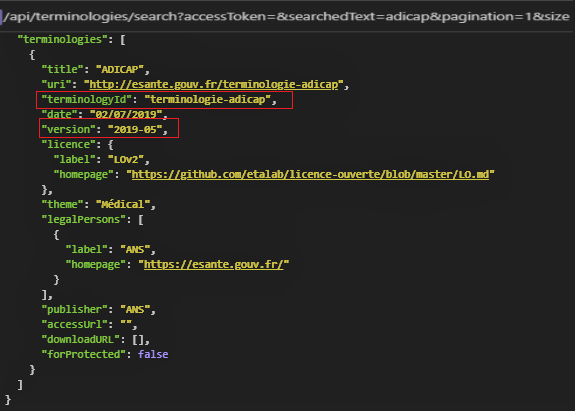
Task: Select the "terminologie-adicap" value
Action: 208,100
